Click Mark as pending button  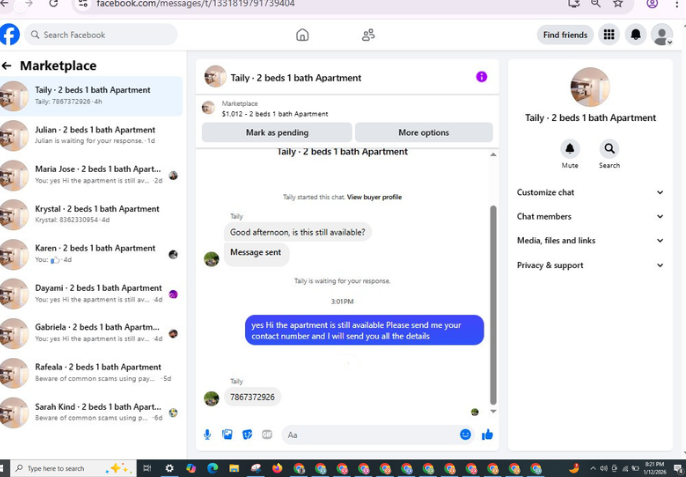click(x=277, y=133)
